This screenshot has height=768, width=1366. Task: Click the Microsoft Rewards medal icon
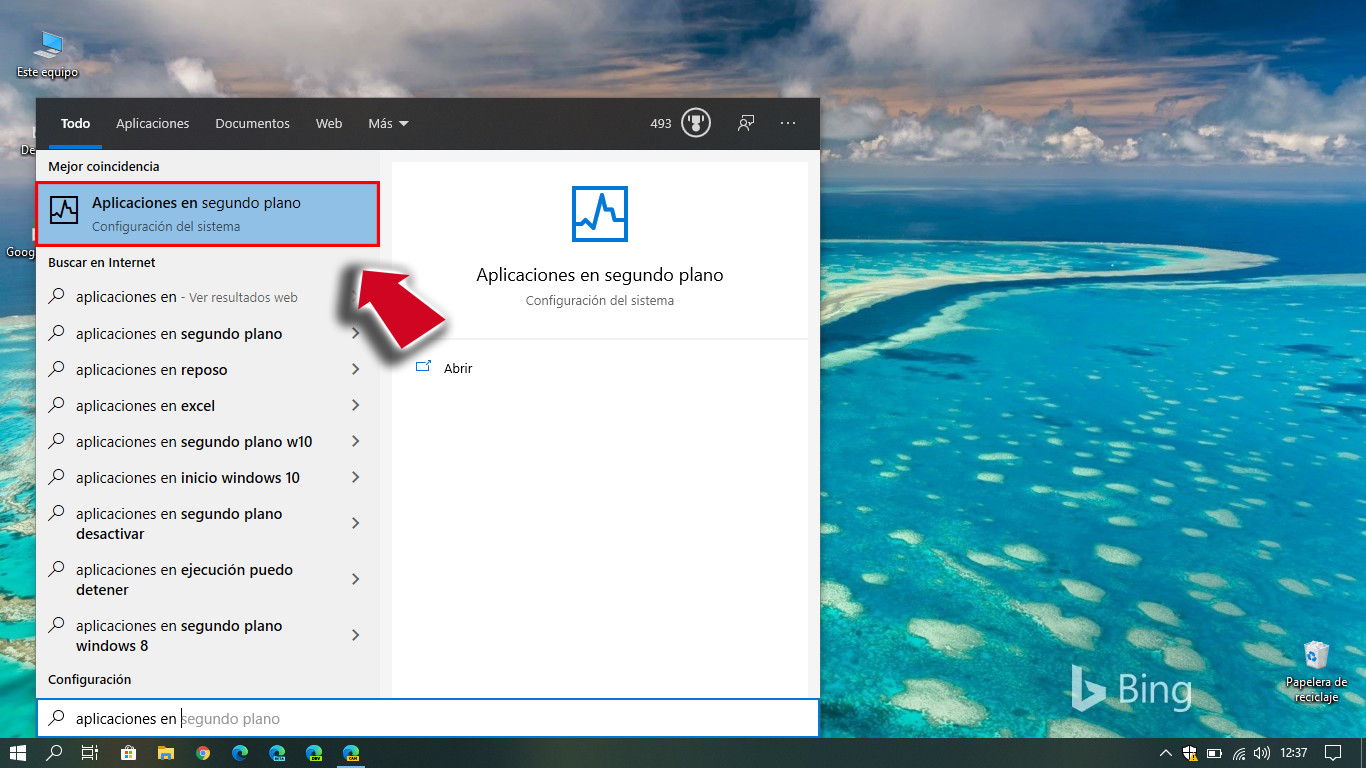pyautogui.click(x=696, y=122)
